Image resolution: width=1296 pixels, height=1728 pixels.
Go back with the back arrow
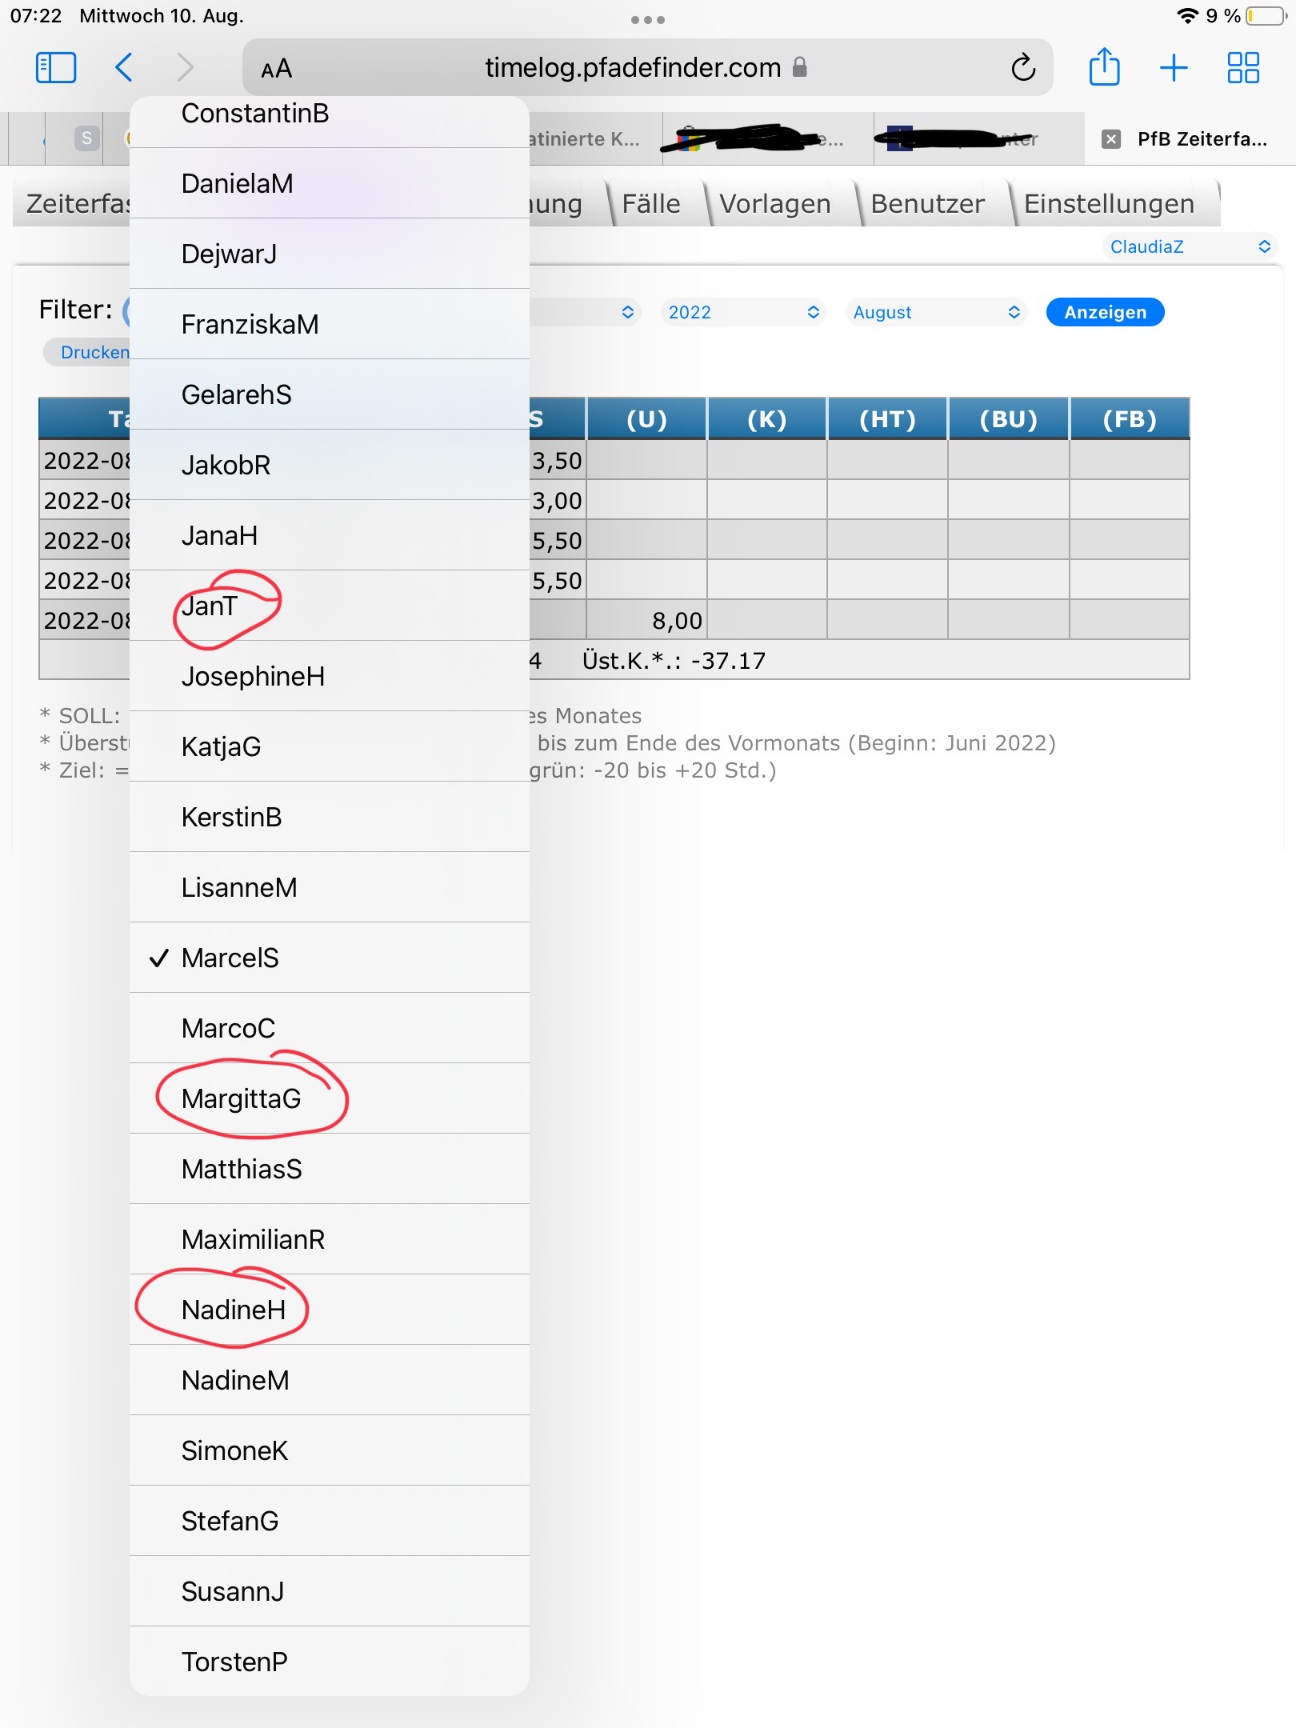coord(124,68)
